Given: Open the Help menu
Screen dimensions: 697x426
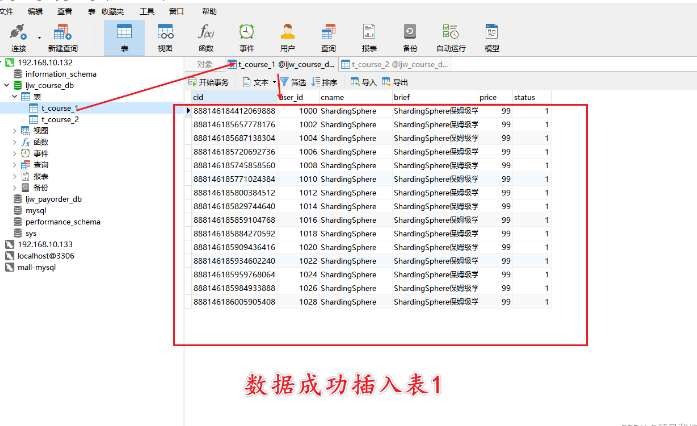Looking at the screenshot, I should [209, 11].
